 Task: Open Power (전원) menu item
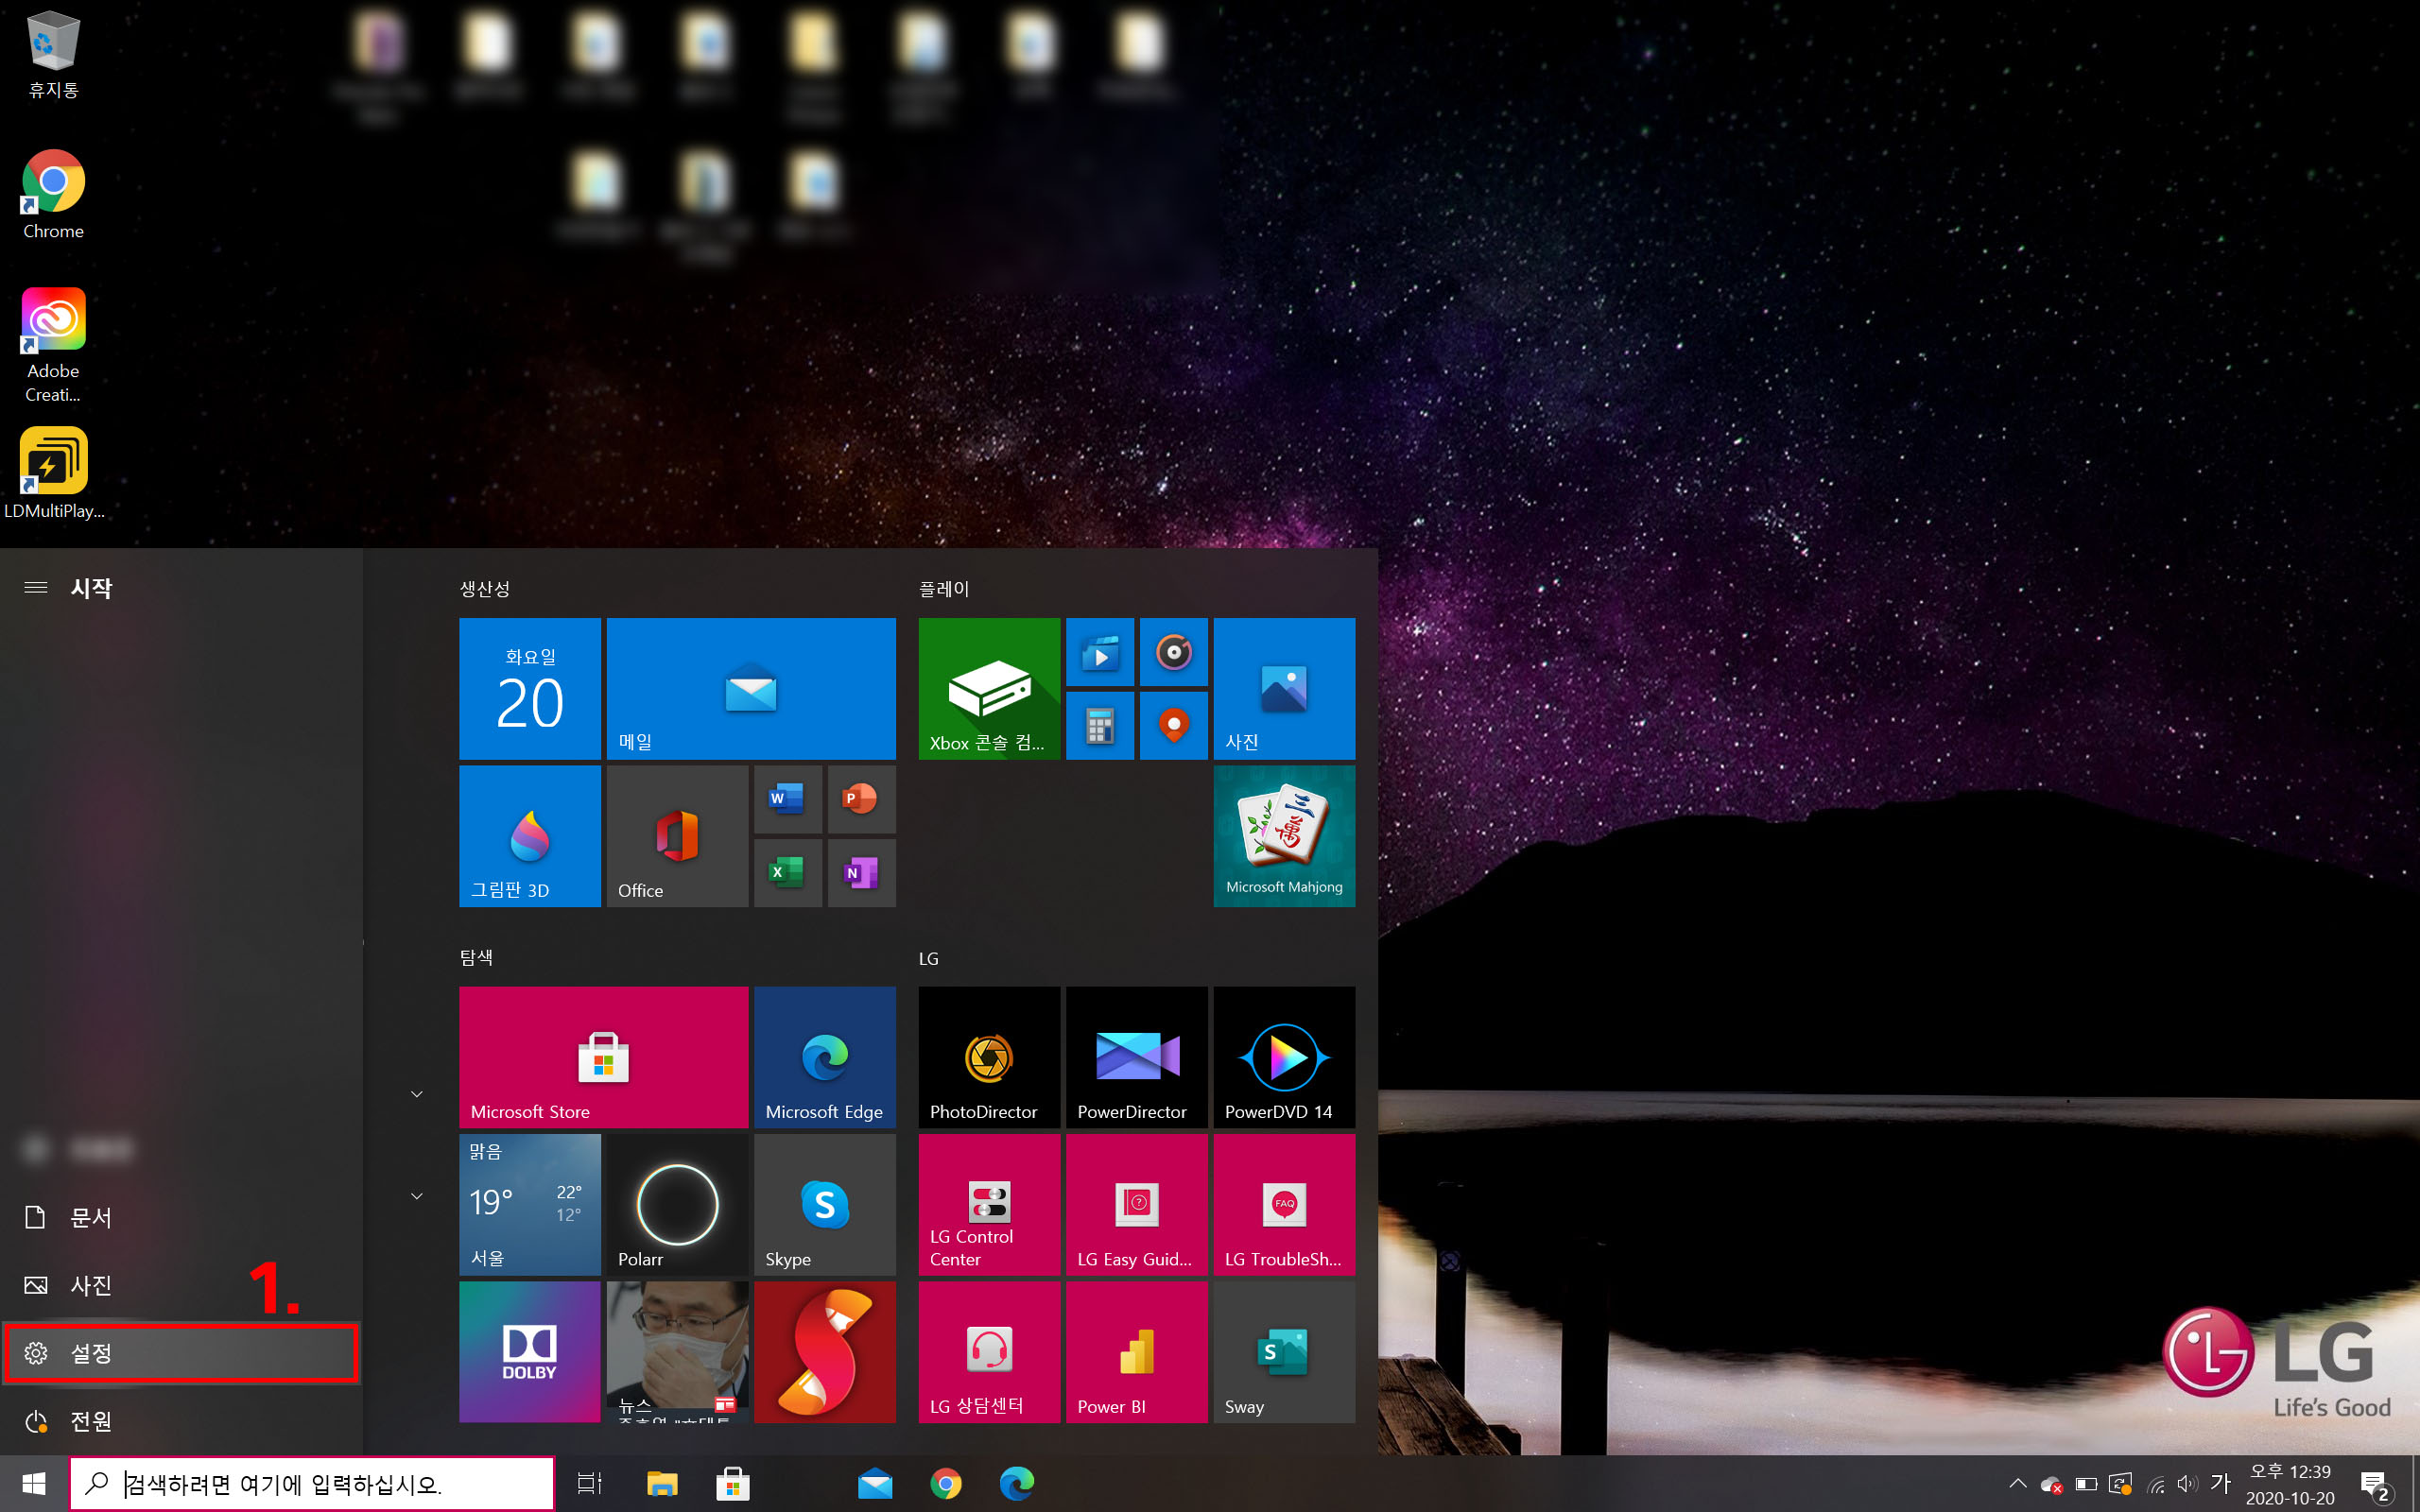[x=90, y=1421]
